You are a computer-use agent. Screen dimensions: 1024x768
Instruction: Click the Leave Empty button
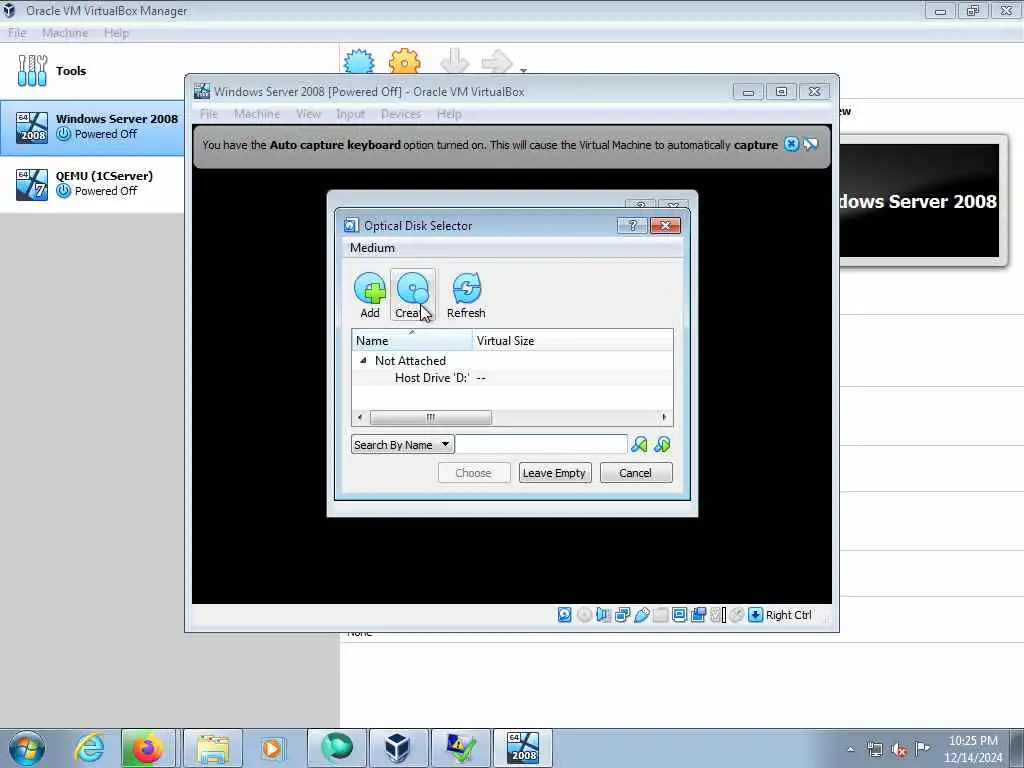tap(555, 473)
